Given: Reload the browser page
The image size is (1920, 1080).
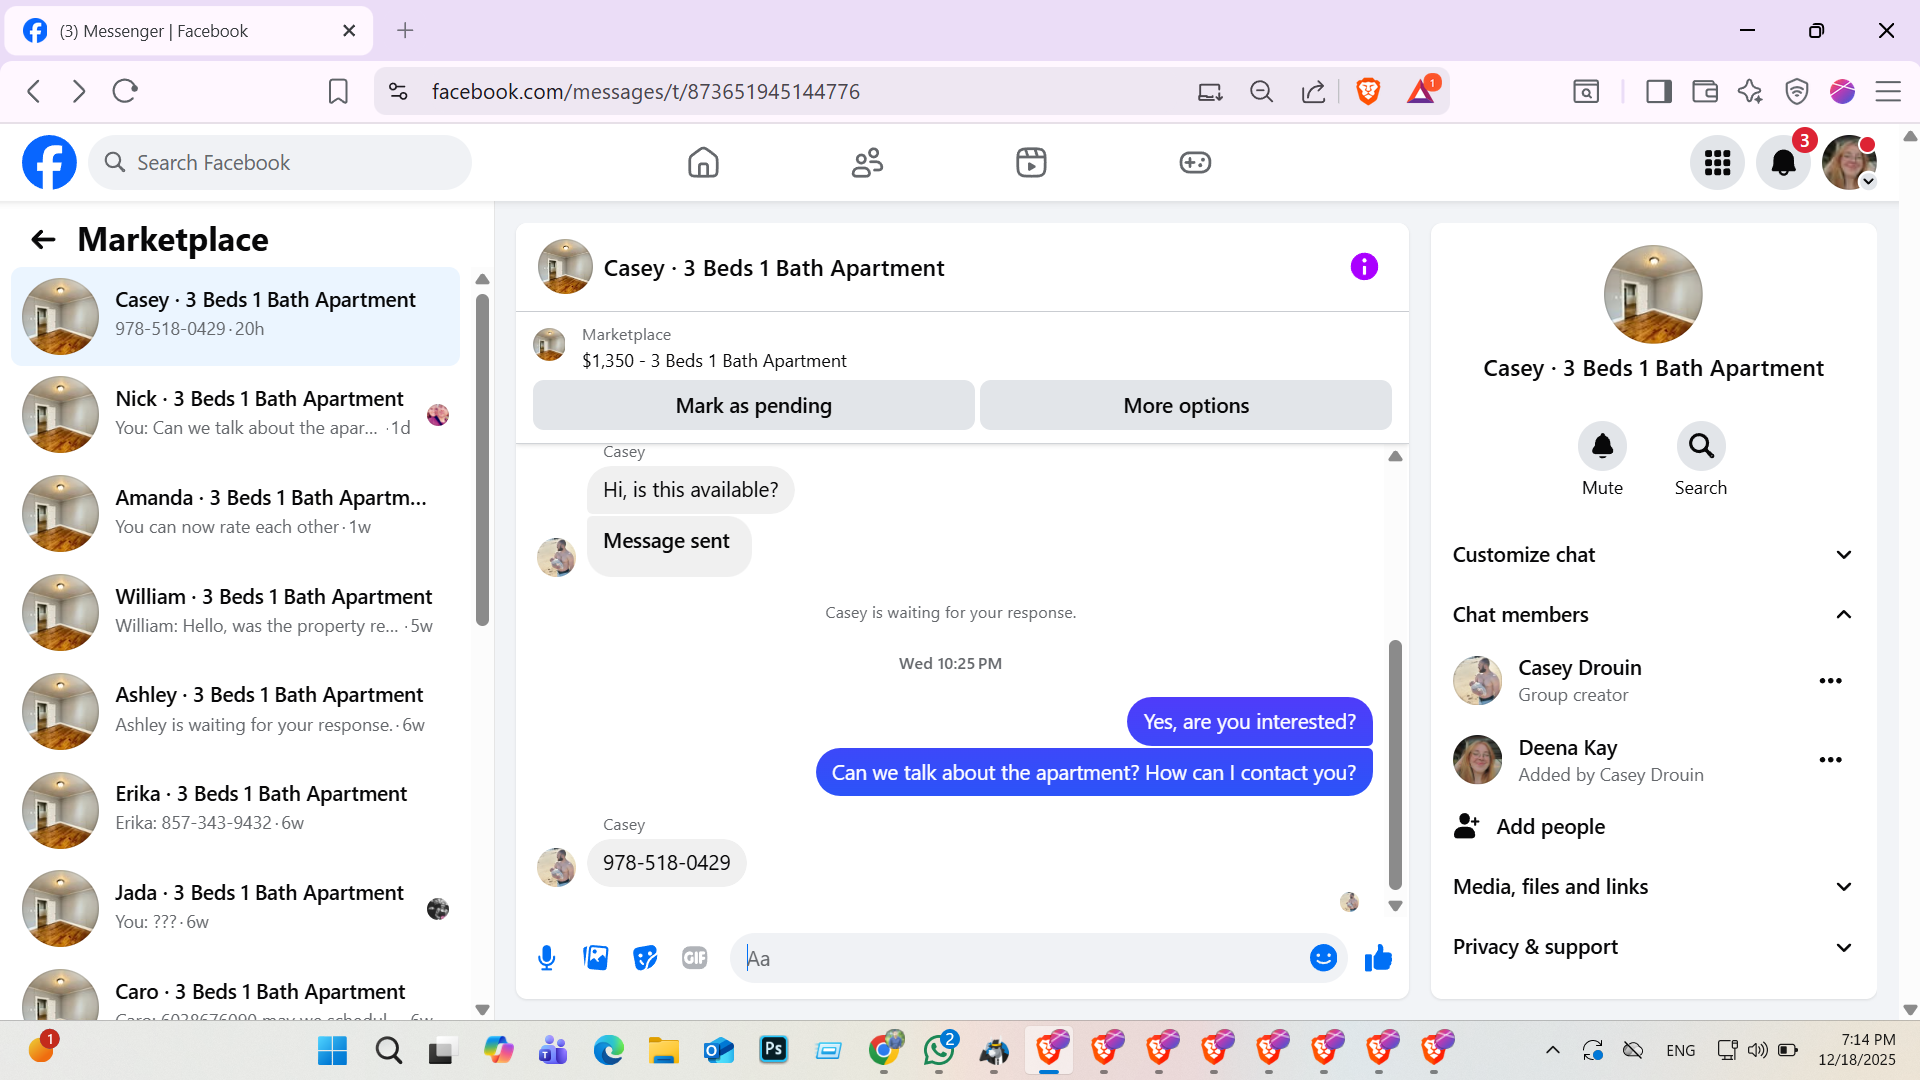Looking at the screenshot, I should pyautogui.click(x=125, y=92).
